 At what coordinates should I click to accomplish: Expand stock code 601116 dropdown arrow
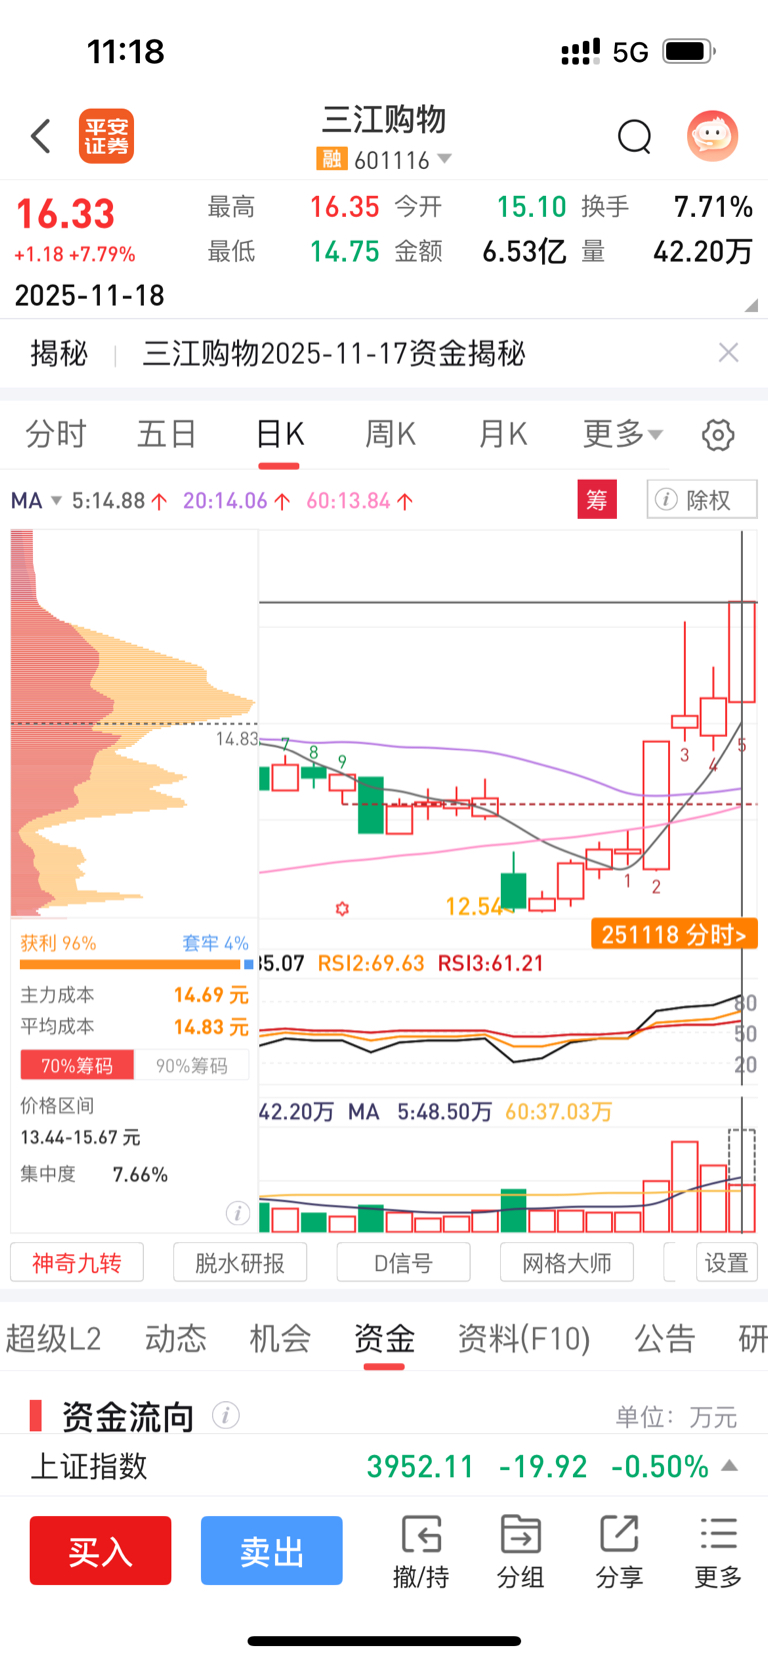pos(445,159)
